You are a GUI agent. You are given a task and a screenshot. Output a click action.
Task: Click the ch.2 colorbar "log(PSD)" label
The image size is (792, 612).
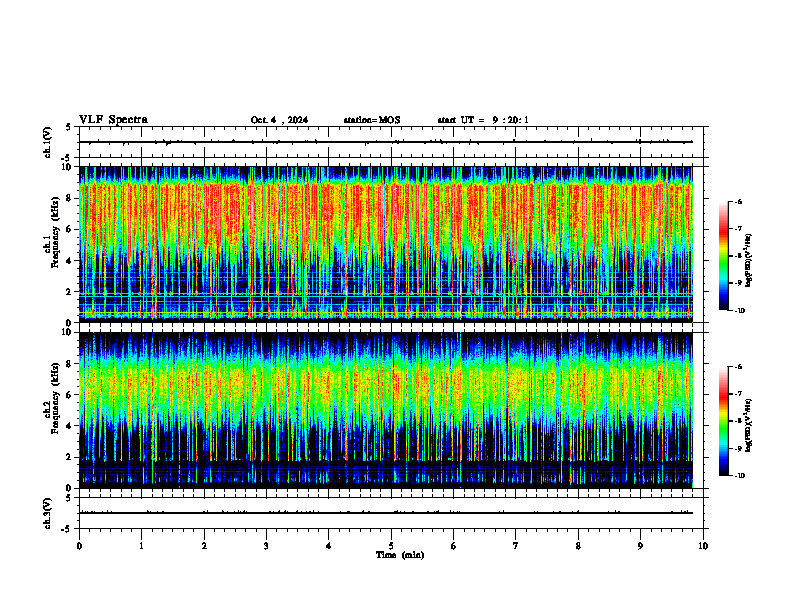[x=750, y=425]
